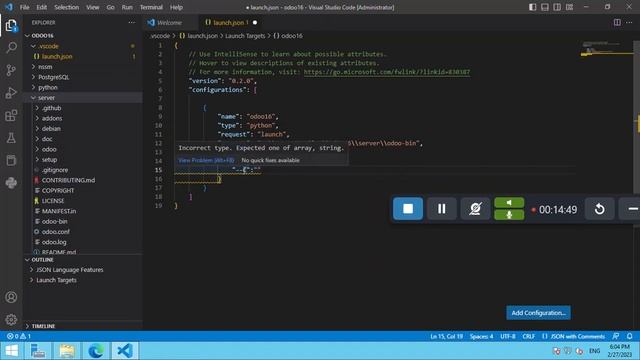This screenshot has height=360, width=640.
Task: Toggle the recorder webcam button
Action: pos(475,209)
